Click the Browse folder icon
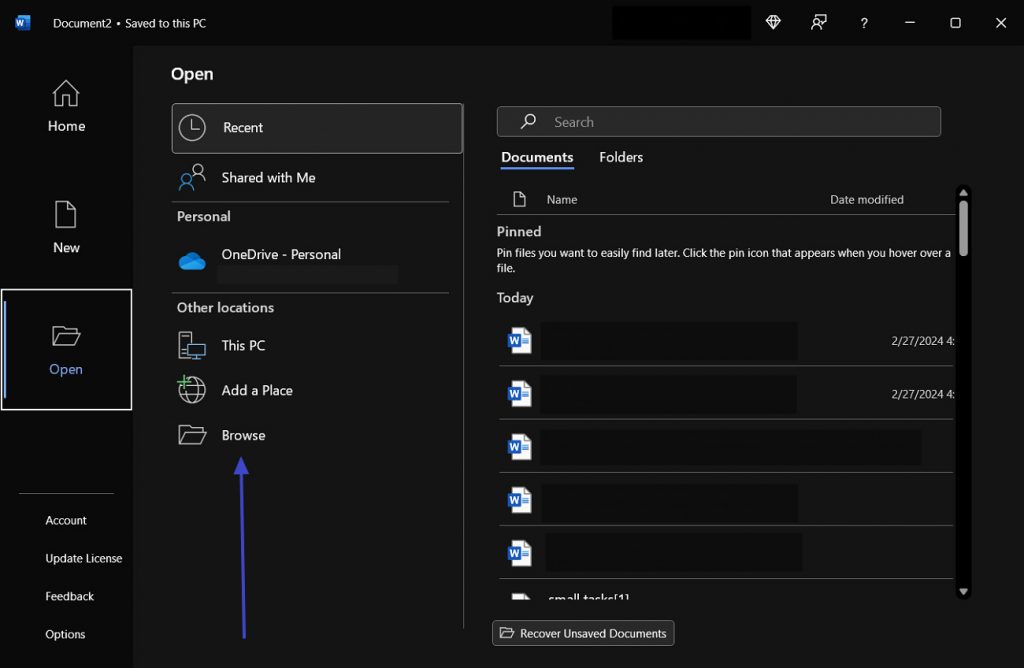The height and width of the screenshot is (668, 1024). click(x=192, y=435)
